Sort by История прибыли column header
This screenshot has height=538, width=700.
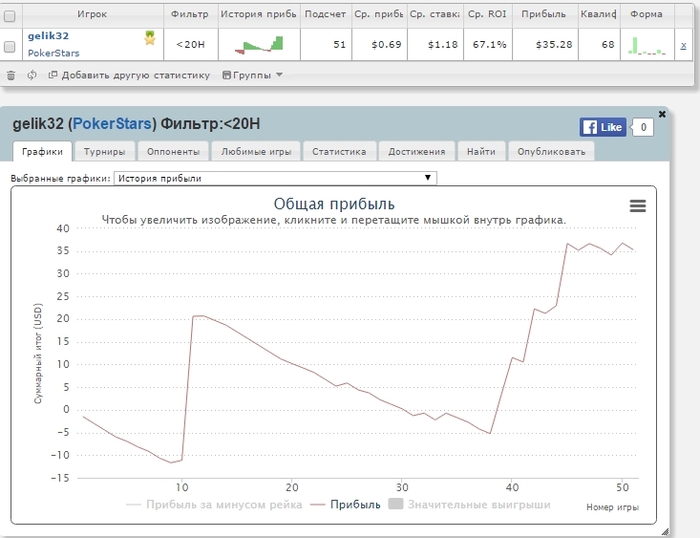click(258, 14)
